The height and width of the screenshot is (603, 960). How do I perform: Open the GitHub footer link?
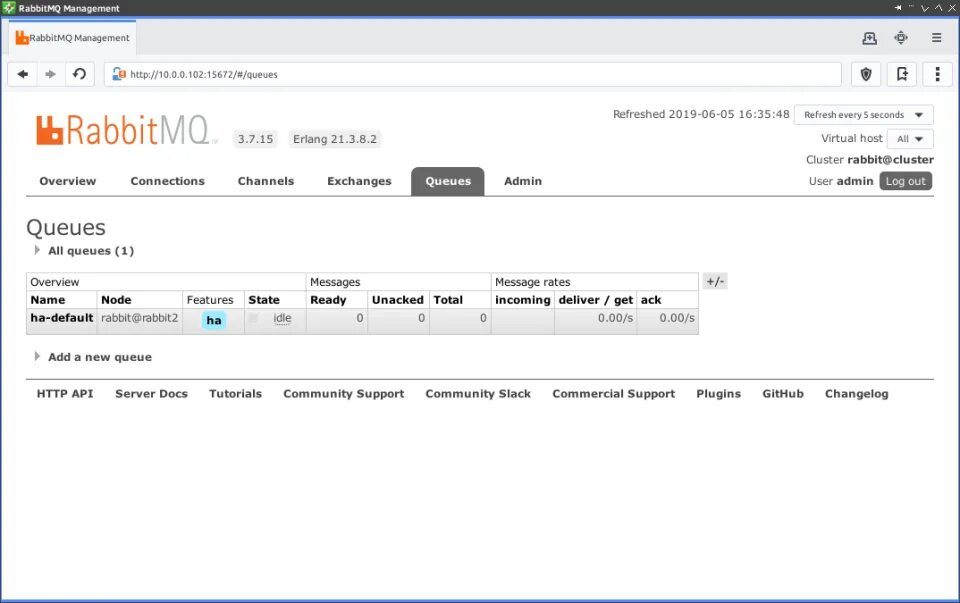[x=782, y=394]
